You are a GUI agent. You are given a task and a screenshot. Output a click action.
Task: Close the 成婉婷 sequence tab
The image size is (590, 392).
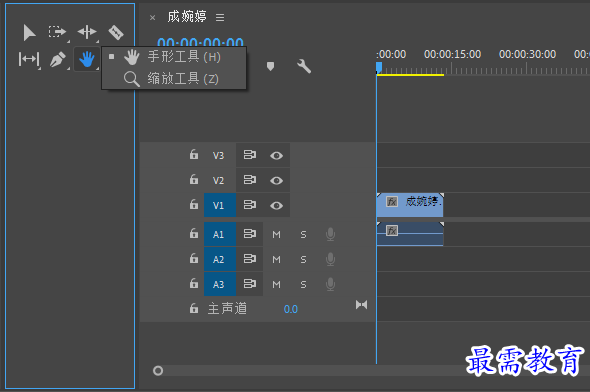pos(152,17)
